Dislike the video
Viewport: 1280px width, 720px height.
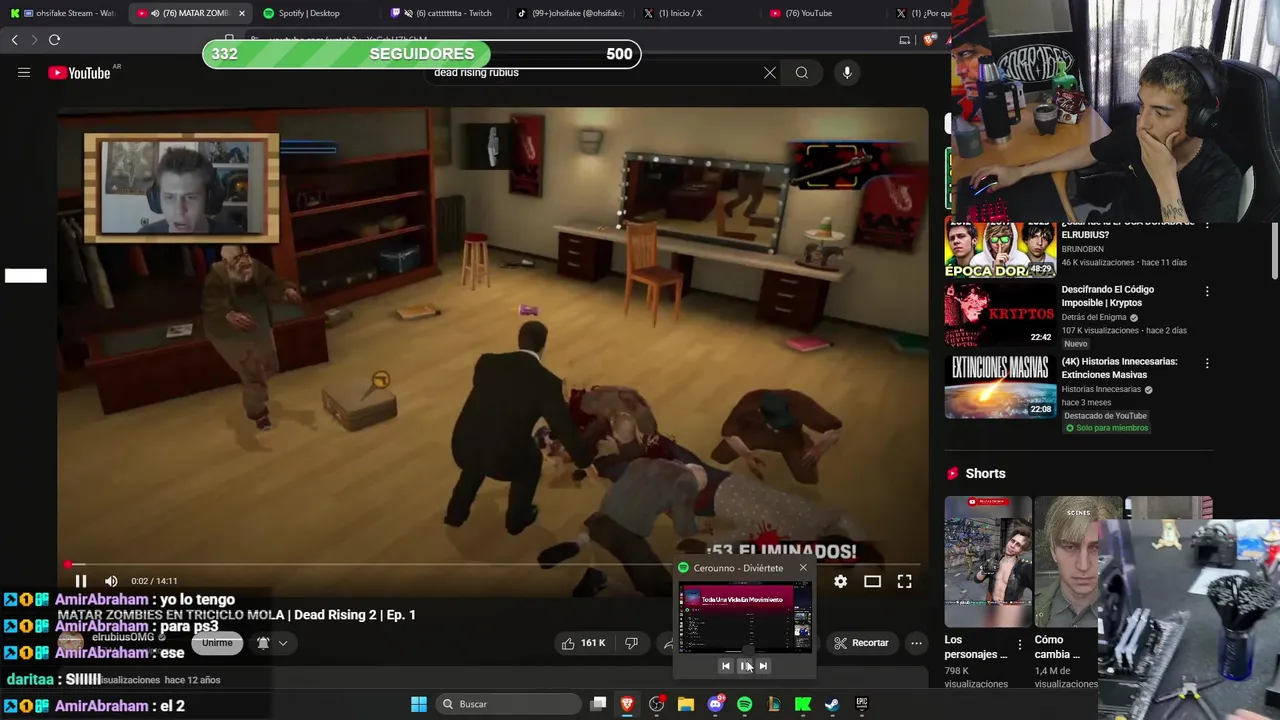pos(631,643)
